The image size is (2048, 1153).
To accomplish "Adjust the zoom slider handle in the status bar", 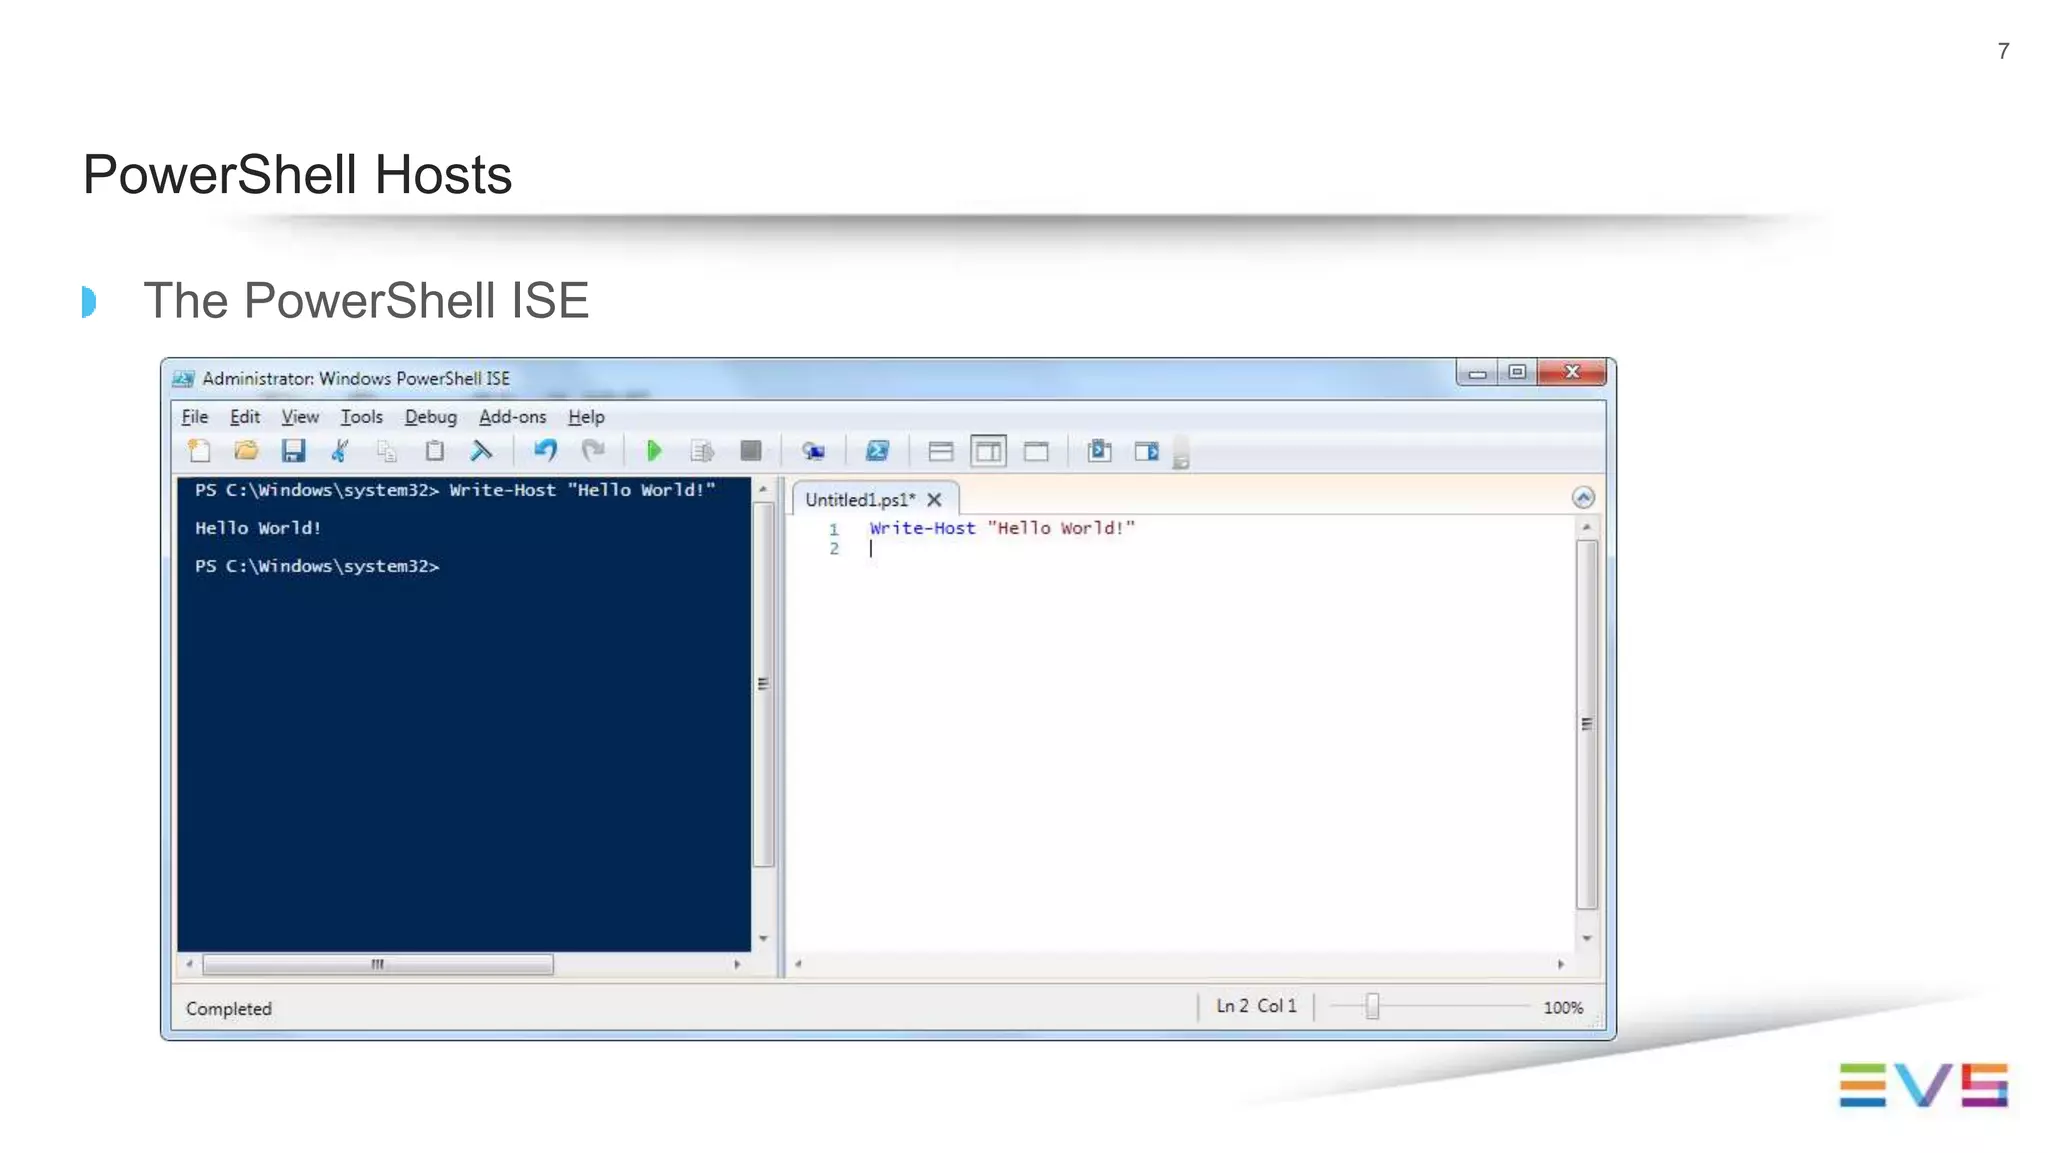I will click(x=1372, y=1006).
